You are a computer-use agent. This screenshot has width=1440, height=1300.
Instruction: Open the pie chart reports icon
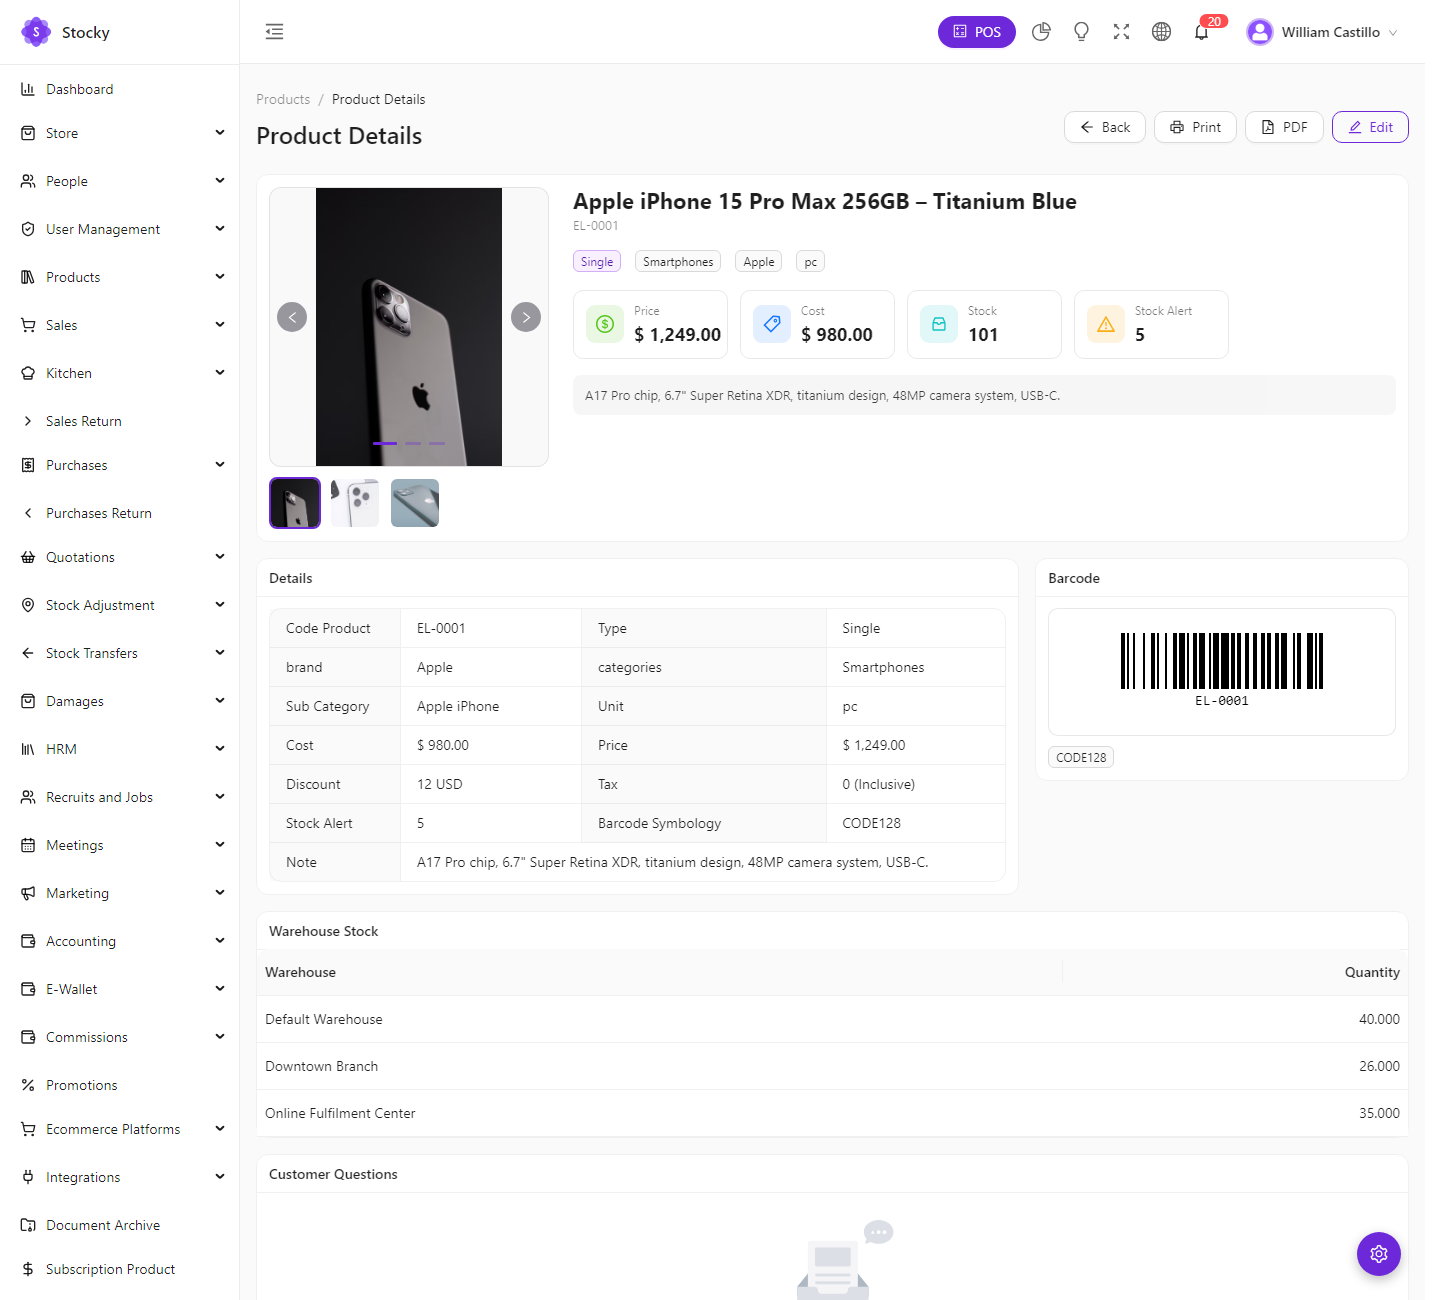coord(1041,32)
